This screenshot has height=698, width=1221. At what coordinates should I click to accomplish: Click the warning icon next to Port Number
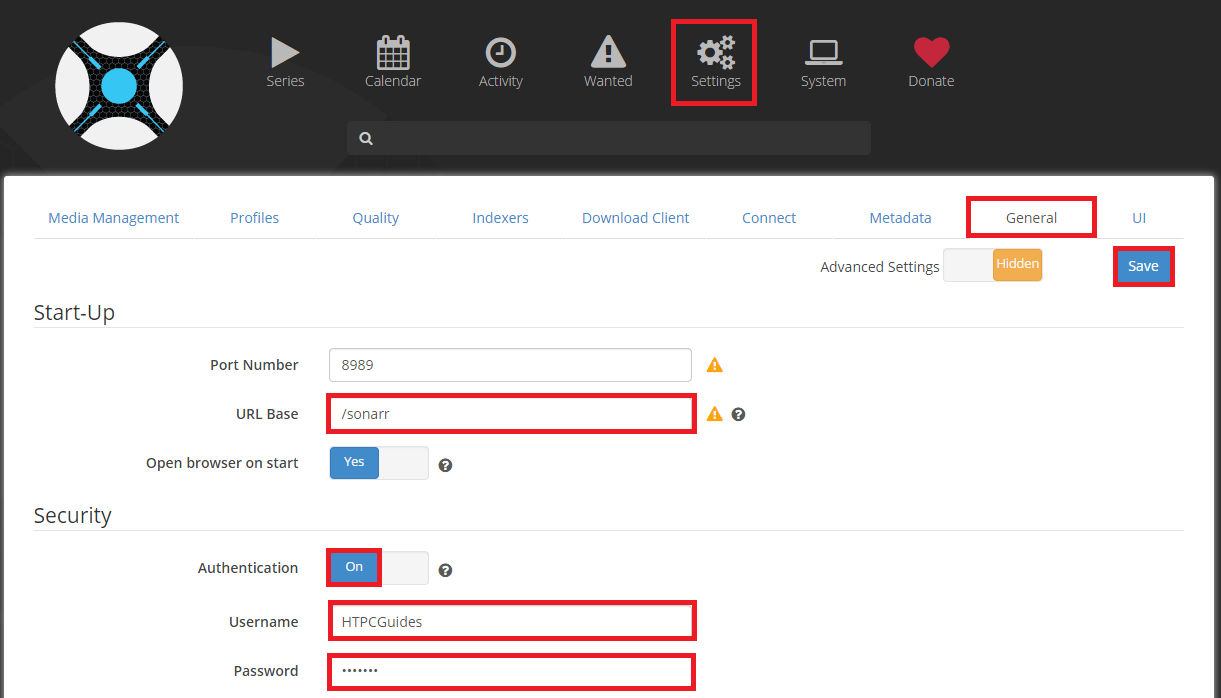point(714,365)
